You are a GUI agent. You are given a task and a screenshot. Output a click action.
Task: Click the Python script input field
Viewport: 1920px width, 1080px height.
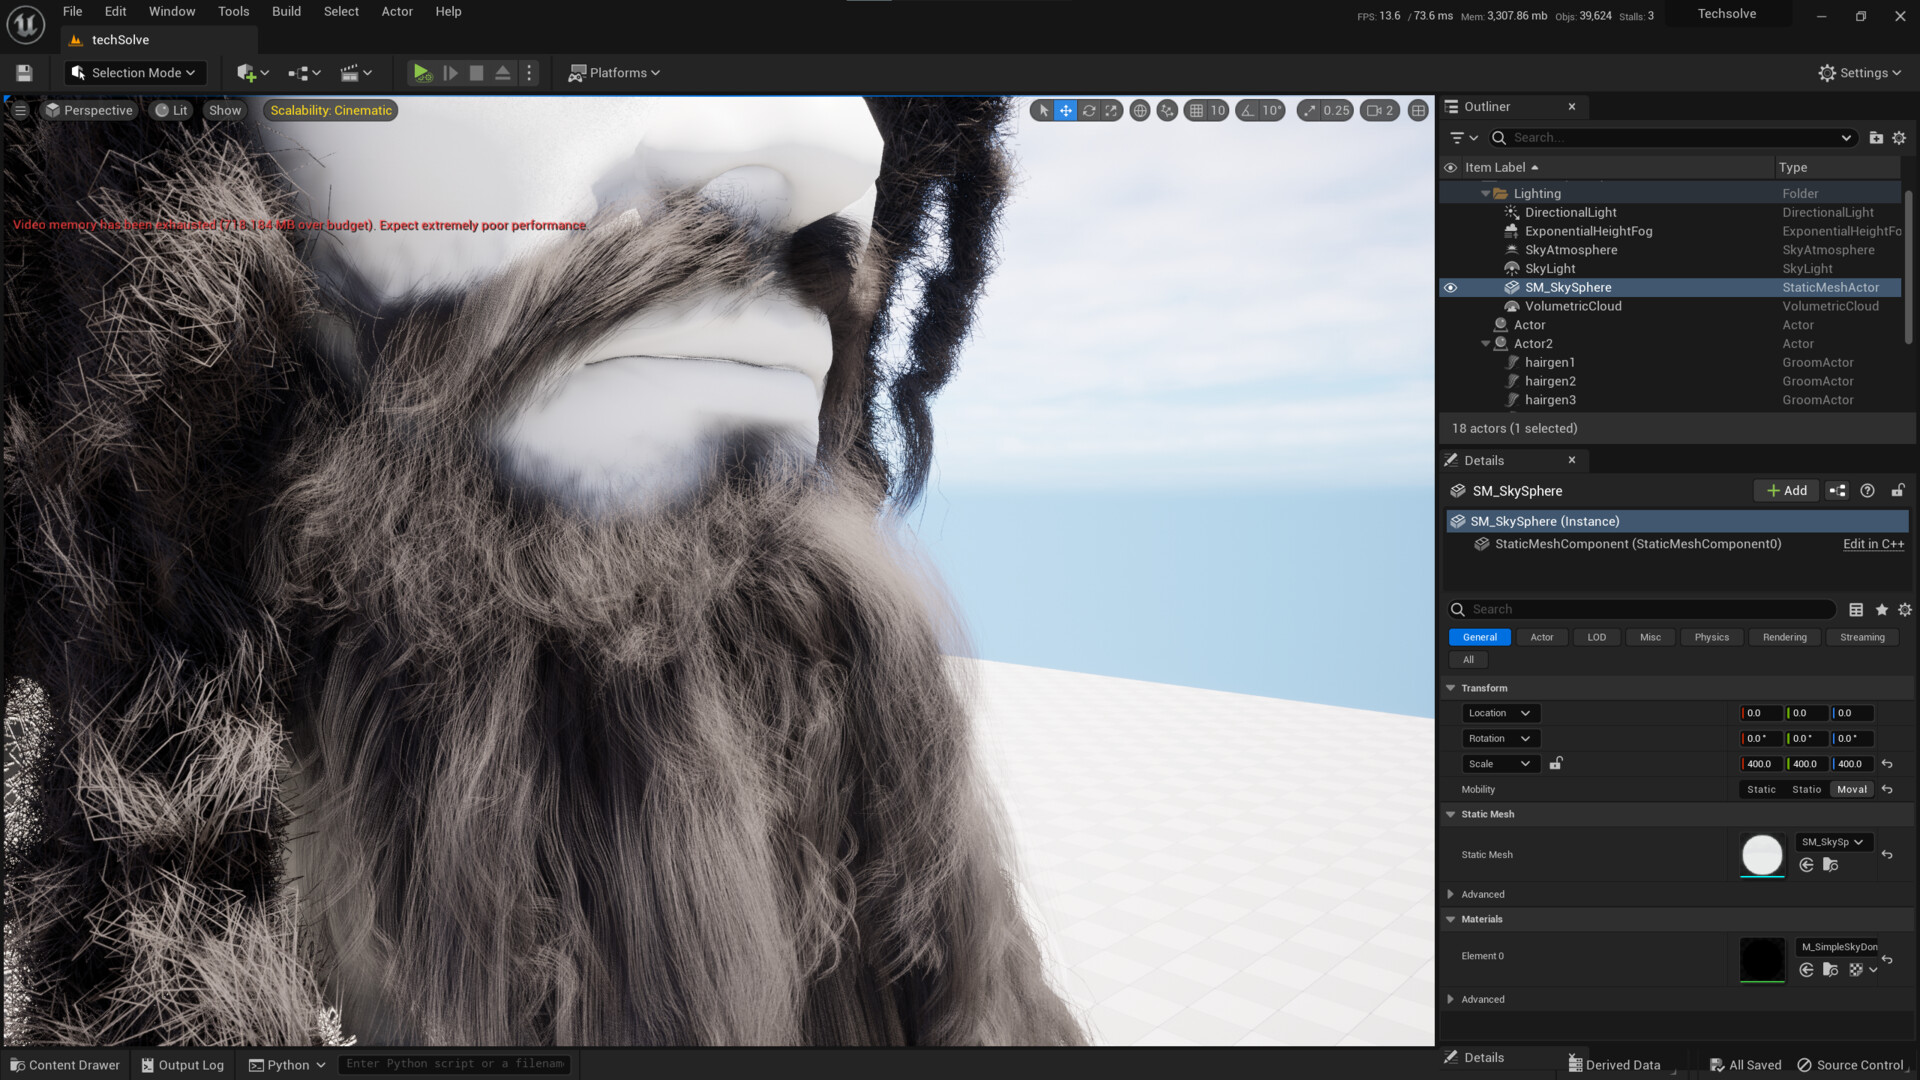tap(455, 1063)
